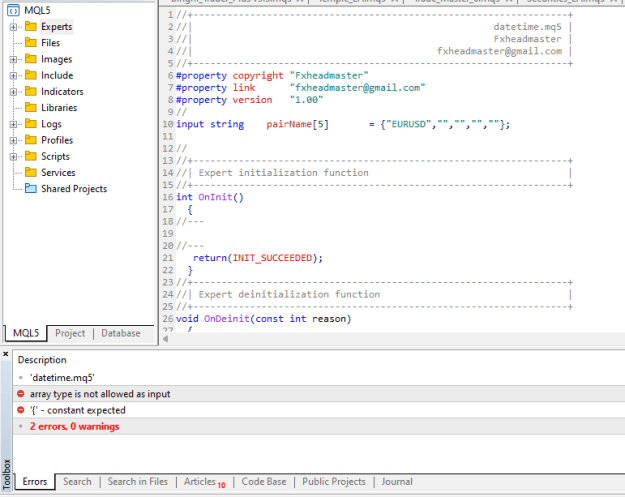The width and height of the screenshot is (625, 497).
Task: Select the "'{' - constant expected" error
Action: [x=319, y=410]
